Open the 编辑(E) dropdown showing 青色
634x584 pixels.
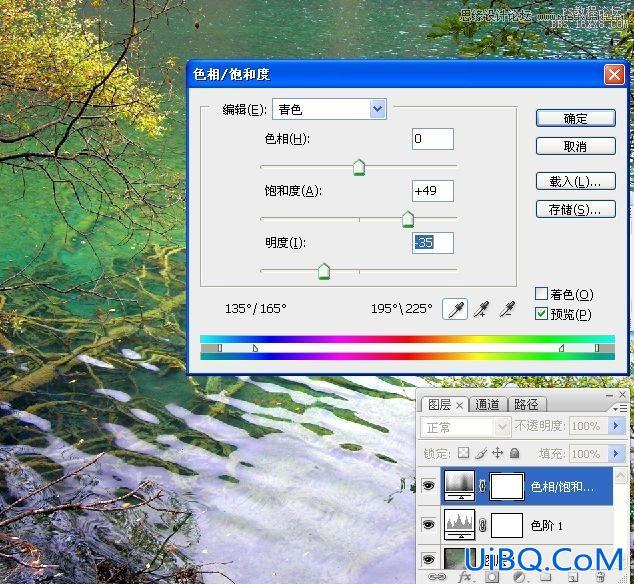pyautogui.click(x=330, y=109)
